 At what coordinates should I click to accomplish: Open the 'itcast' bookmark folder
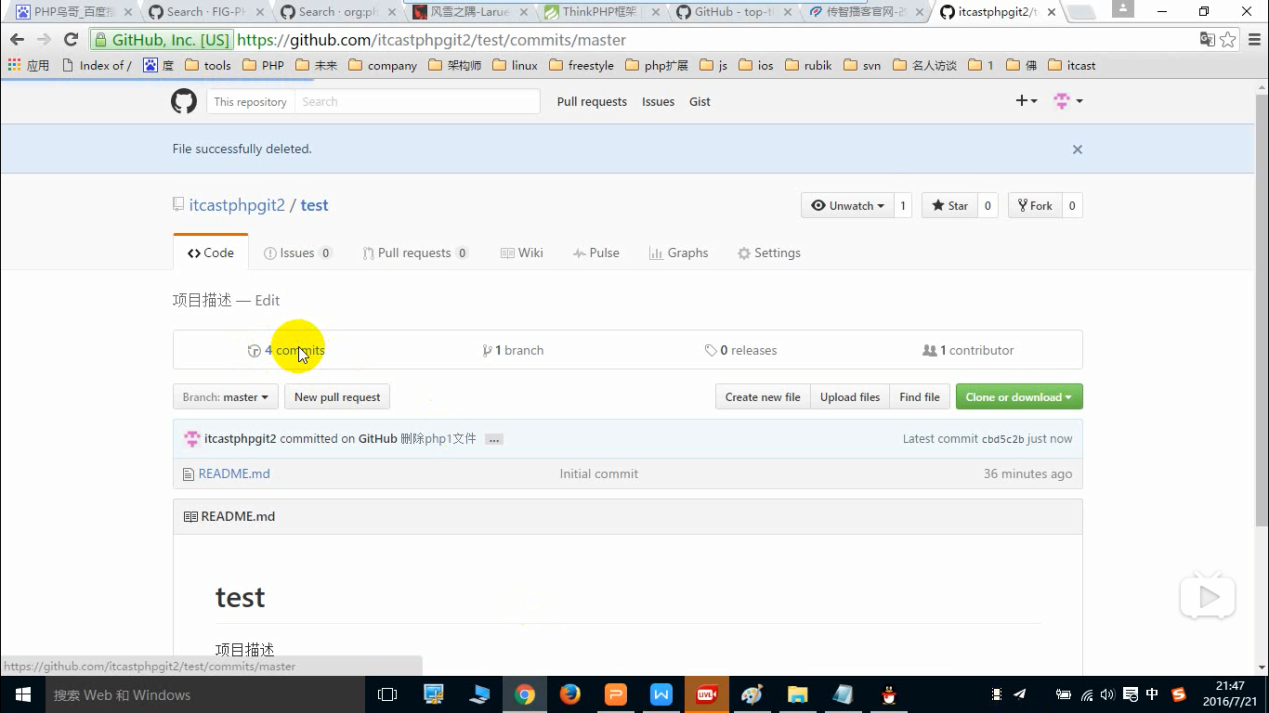pyautogui.click(x=1072, y=65)
